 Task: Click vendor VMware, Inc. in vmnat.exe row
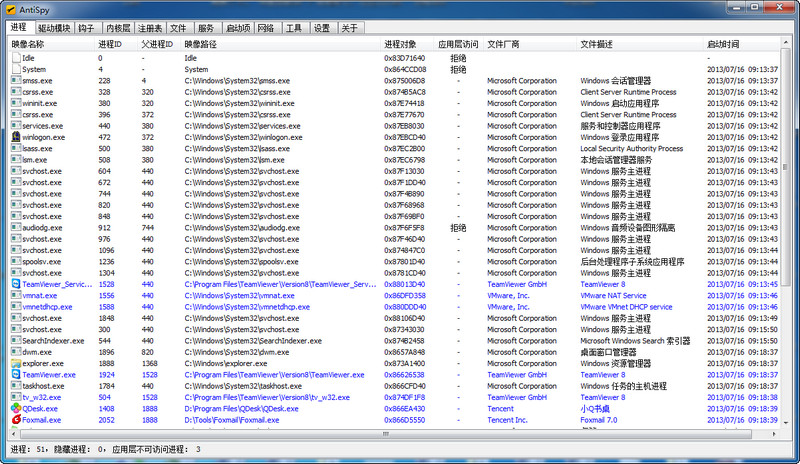[x=509, y=296]
